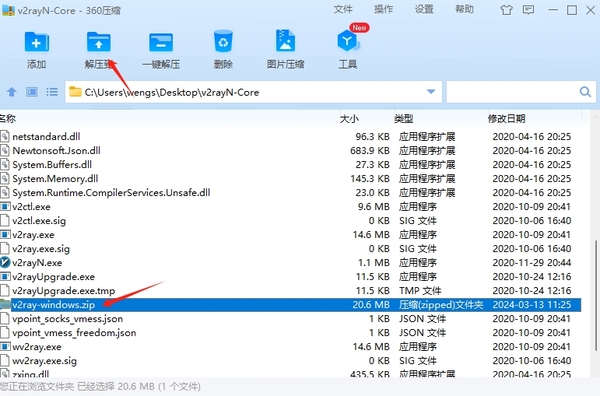Click the status bar selection info text
The image size is (600, 396).
coord(100,386)
